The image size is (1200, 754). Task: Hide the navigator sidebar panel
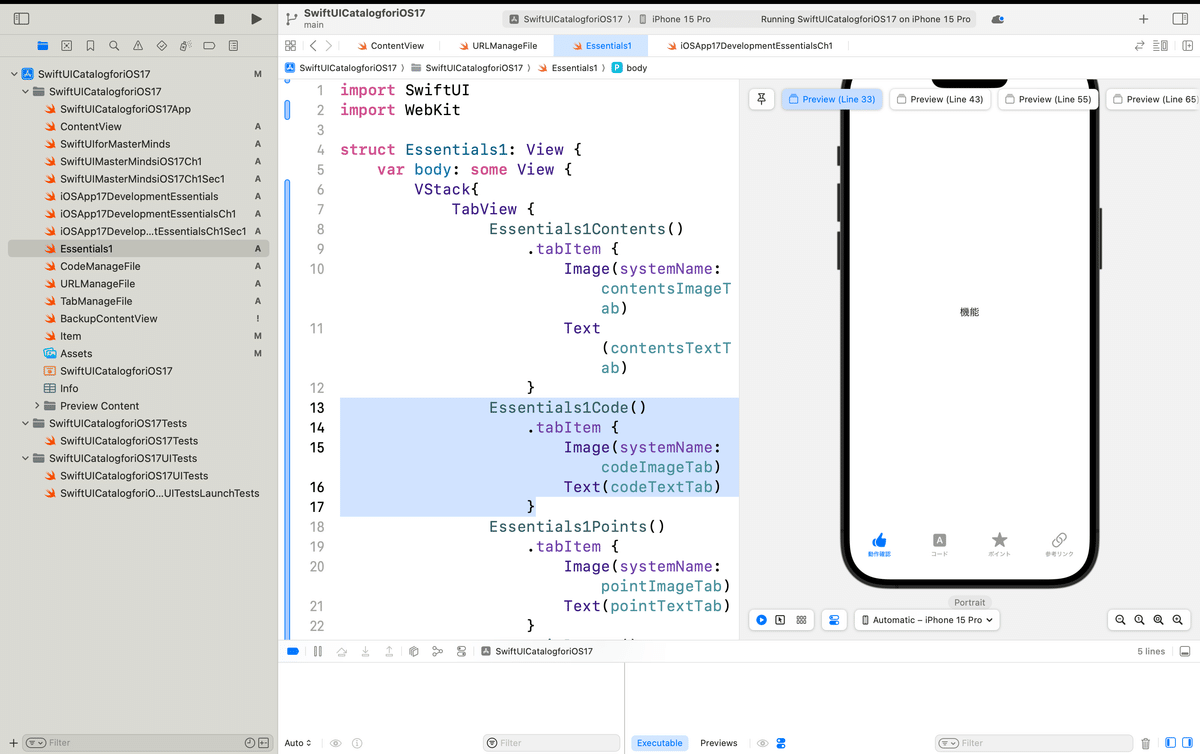21,19
